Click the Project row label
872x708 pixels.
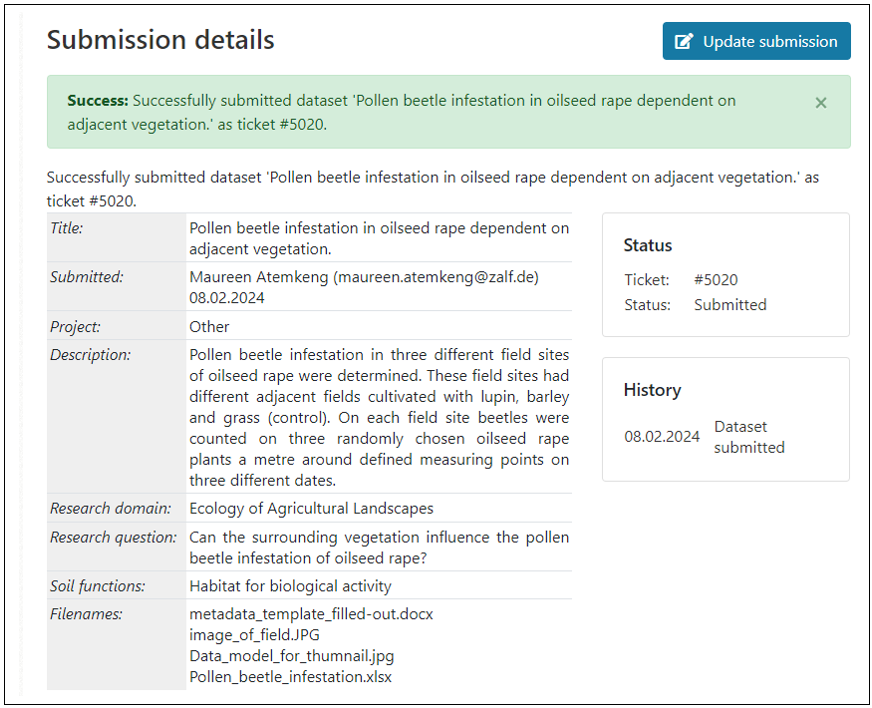(76, 326)
